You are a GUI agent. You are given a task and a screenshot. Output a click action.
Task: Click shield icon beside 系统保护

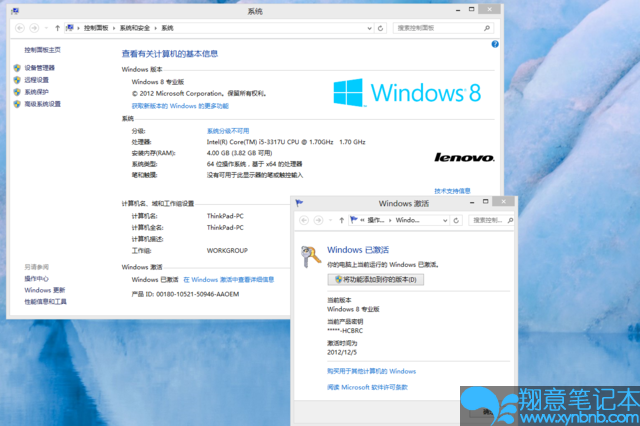[17, 92]
